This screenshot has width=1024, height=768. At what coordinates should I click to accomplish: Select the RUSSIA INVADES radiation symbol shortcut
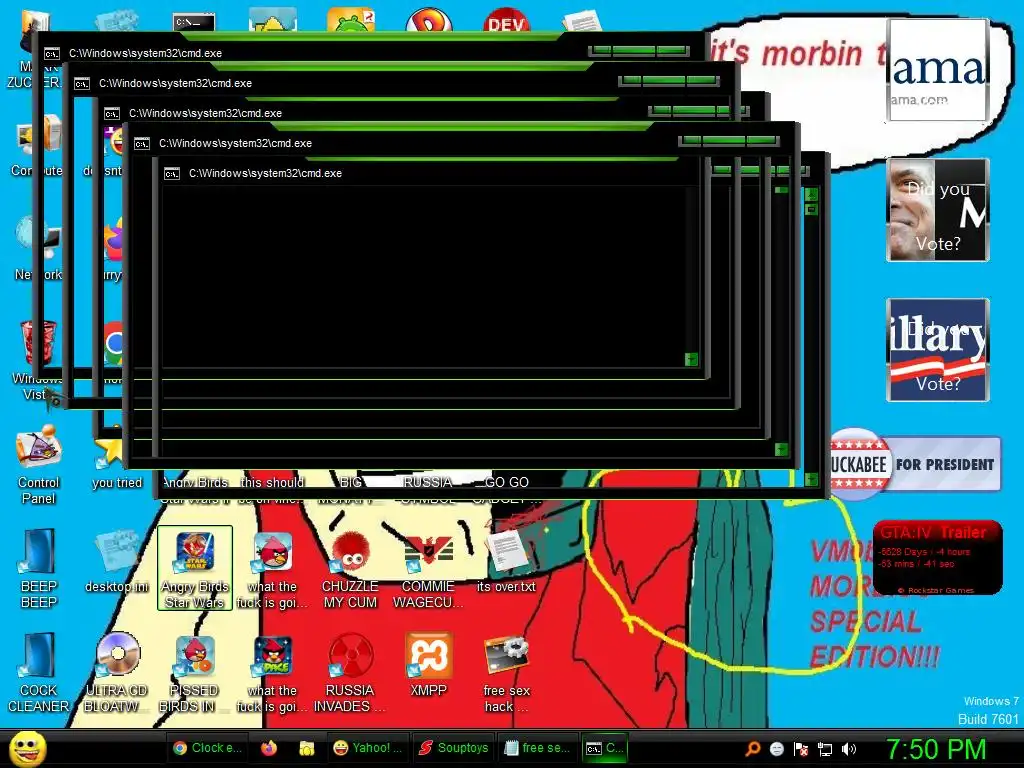(351, 673)
